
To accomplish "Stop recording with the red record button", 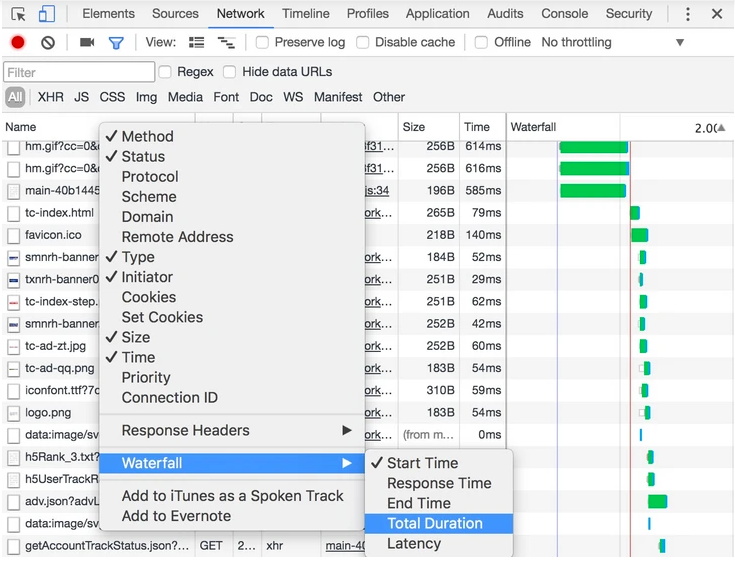I will pos(18,43).
